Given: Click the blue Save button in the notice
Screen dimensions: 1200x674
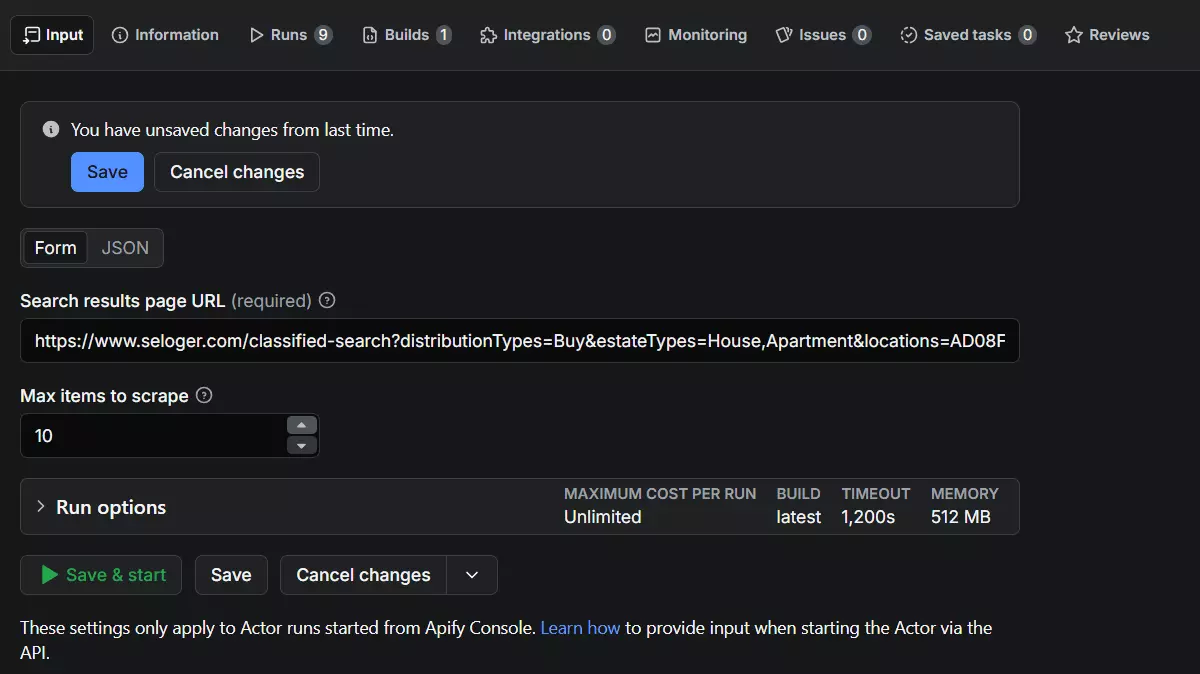Looking at the screenshot, I should [x=107, y=172].
